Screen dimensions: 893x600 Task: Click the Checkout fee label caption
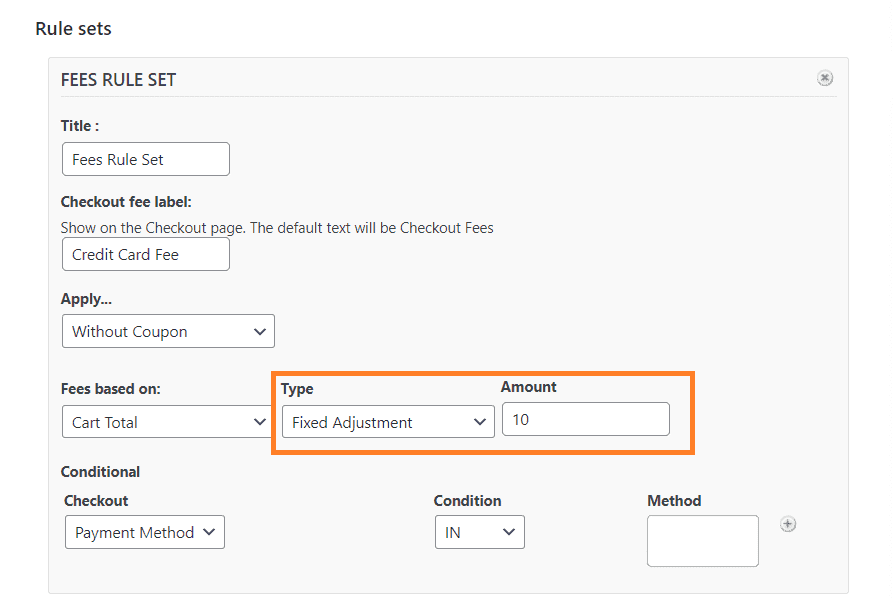click(126, 202)
